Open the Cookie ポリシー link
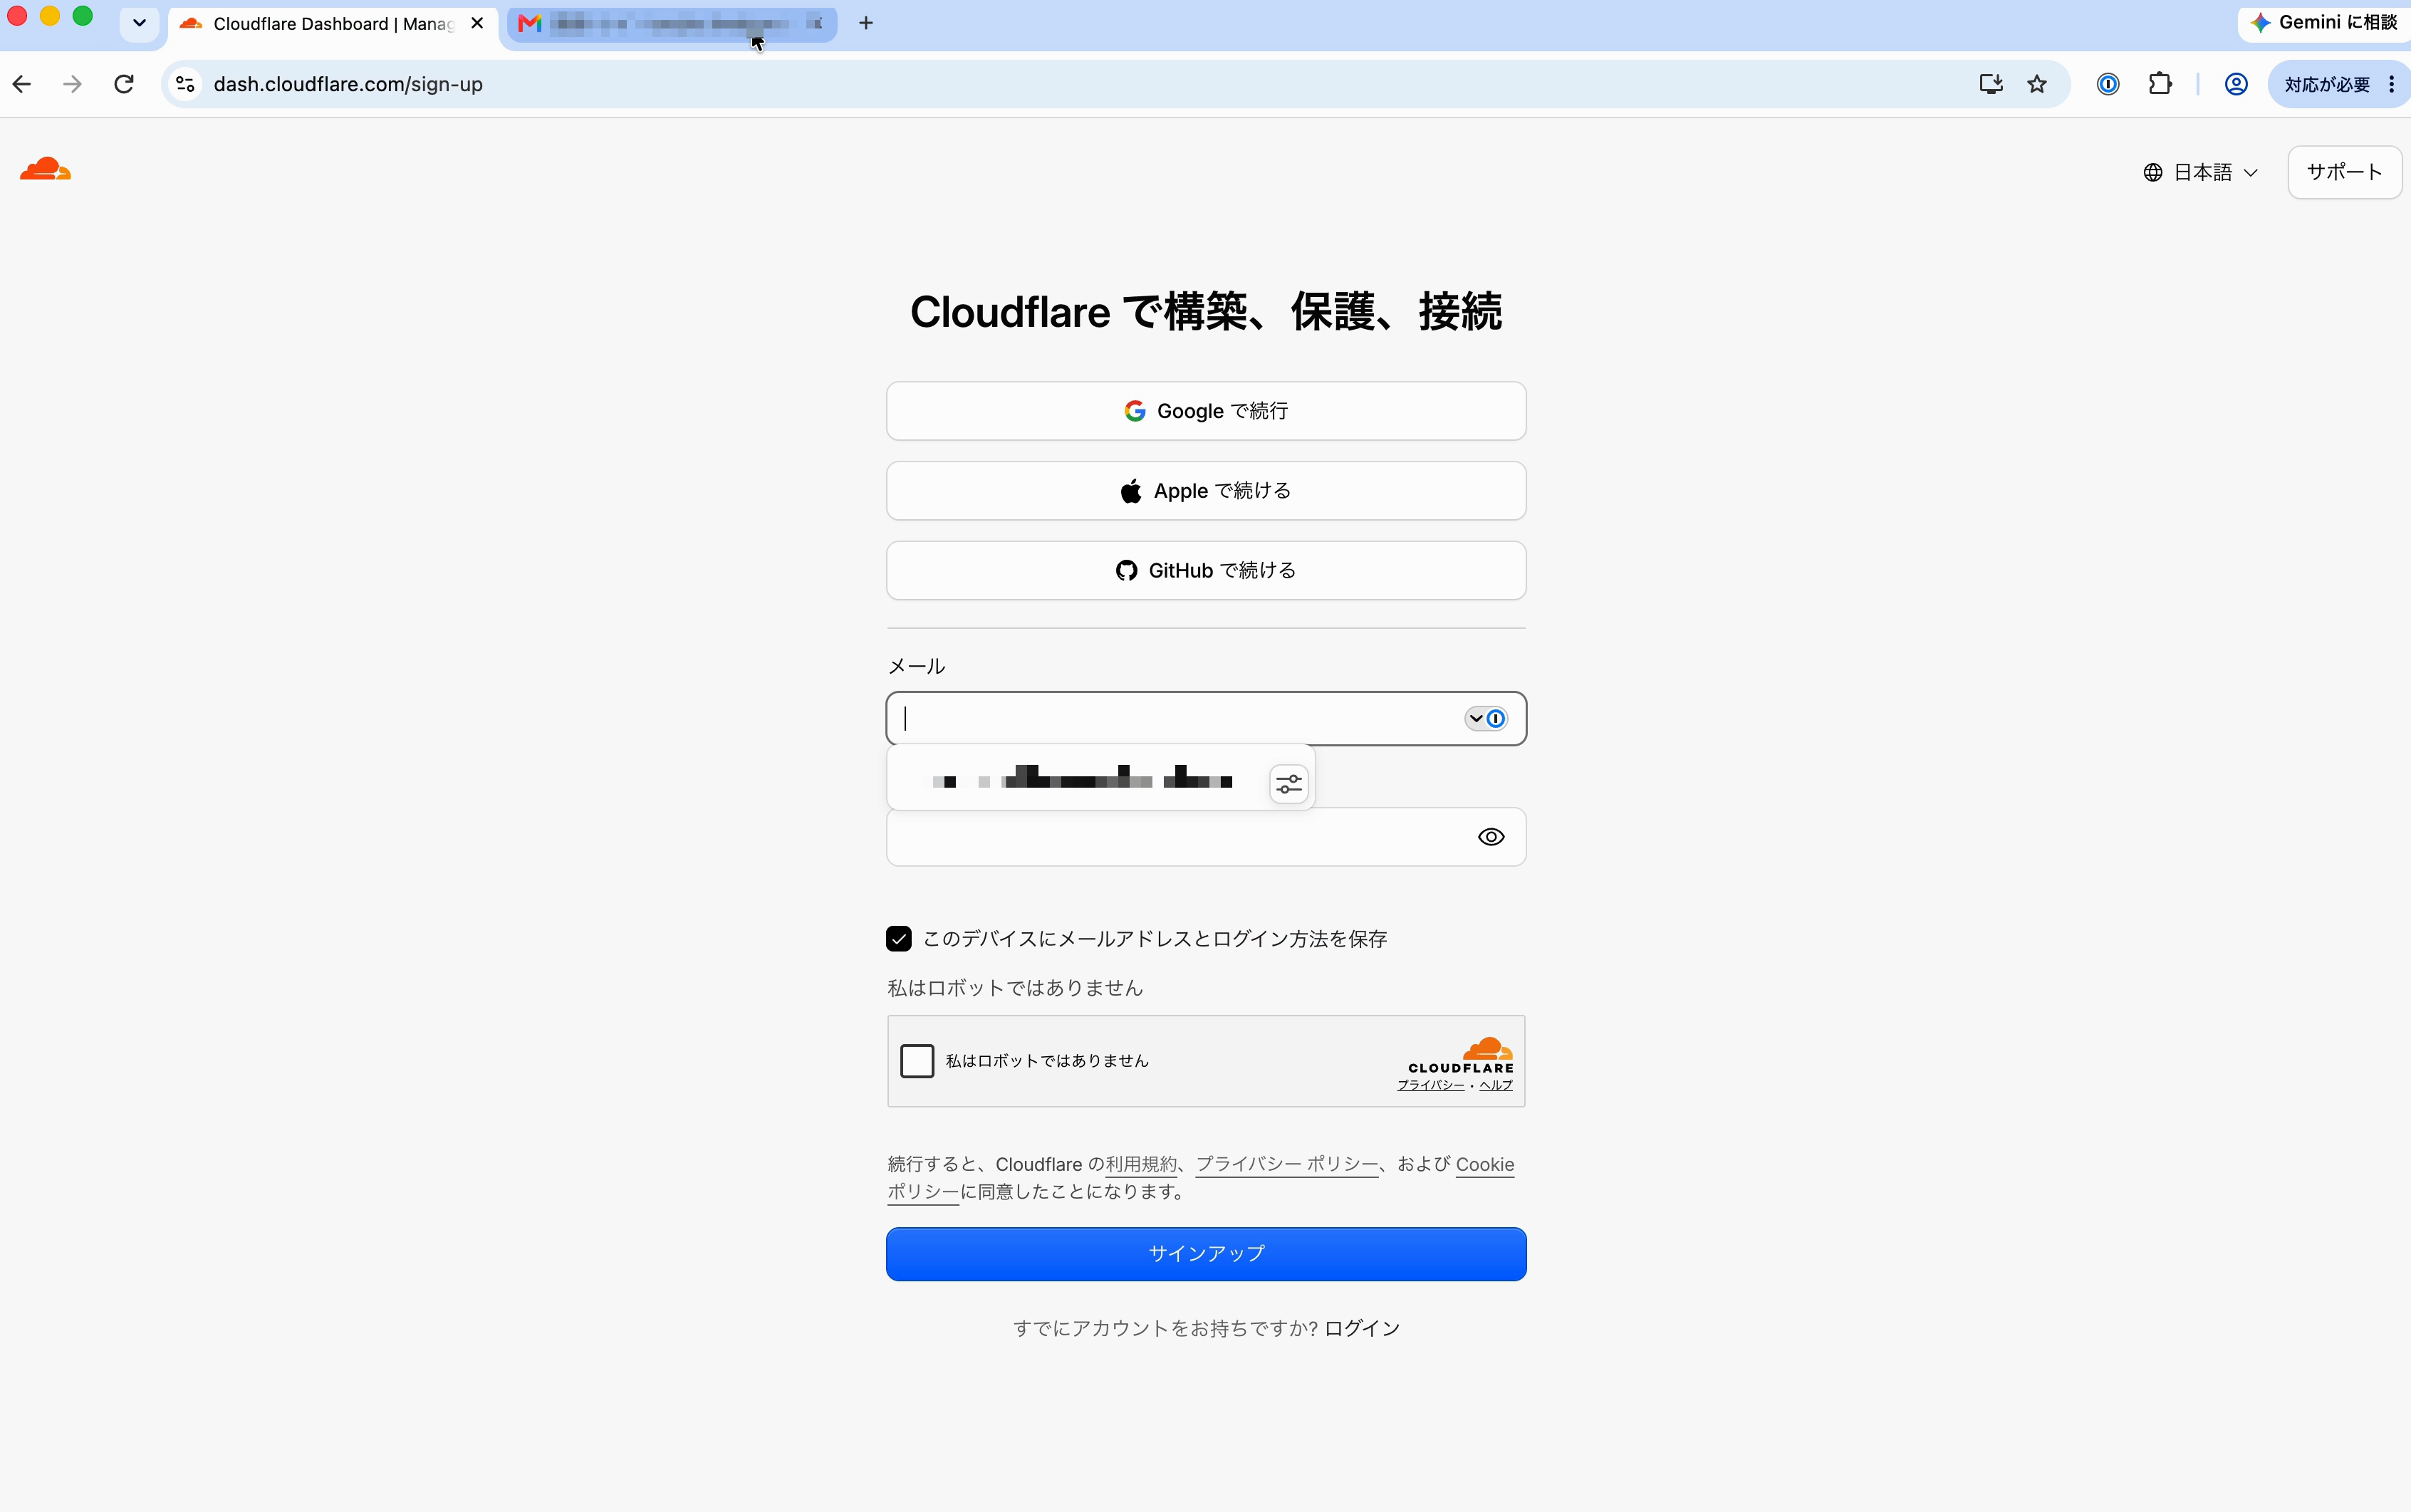 1485,1164
